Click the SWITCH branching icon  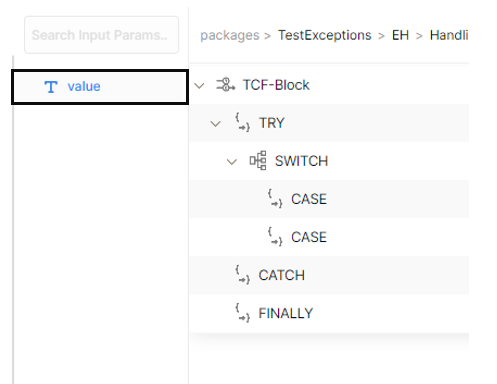(258, 161)
